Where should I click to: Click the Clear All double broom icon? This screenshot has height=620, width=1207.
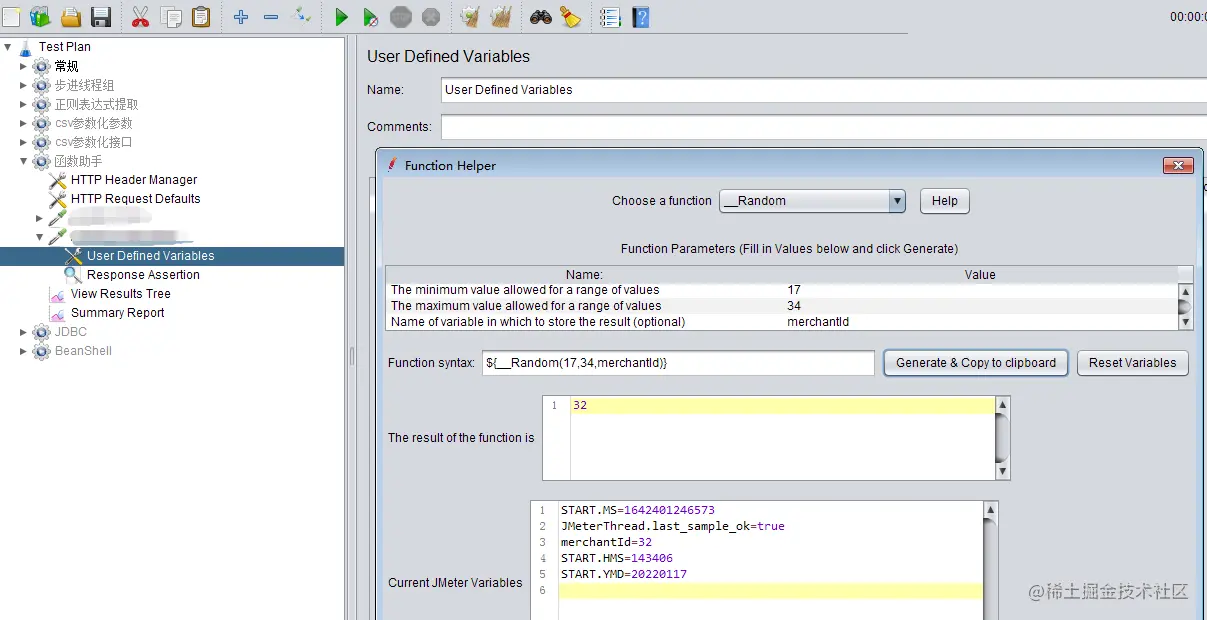(x=501, y=16)
